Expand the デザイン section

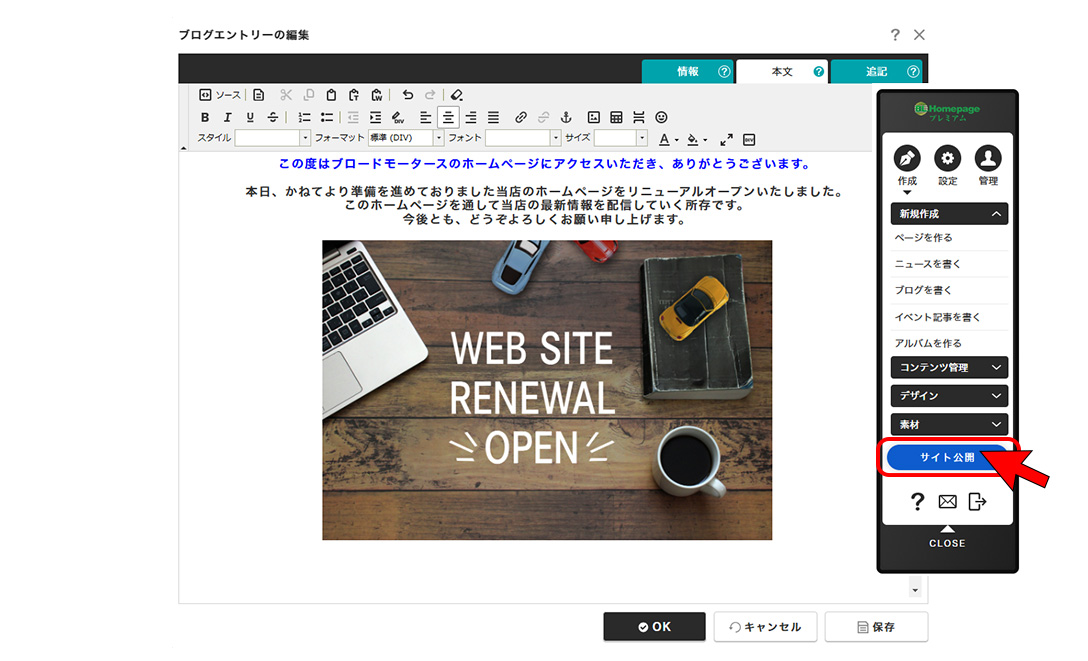coord(948,395)
